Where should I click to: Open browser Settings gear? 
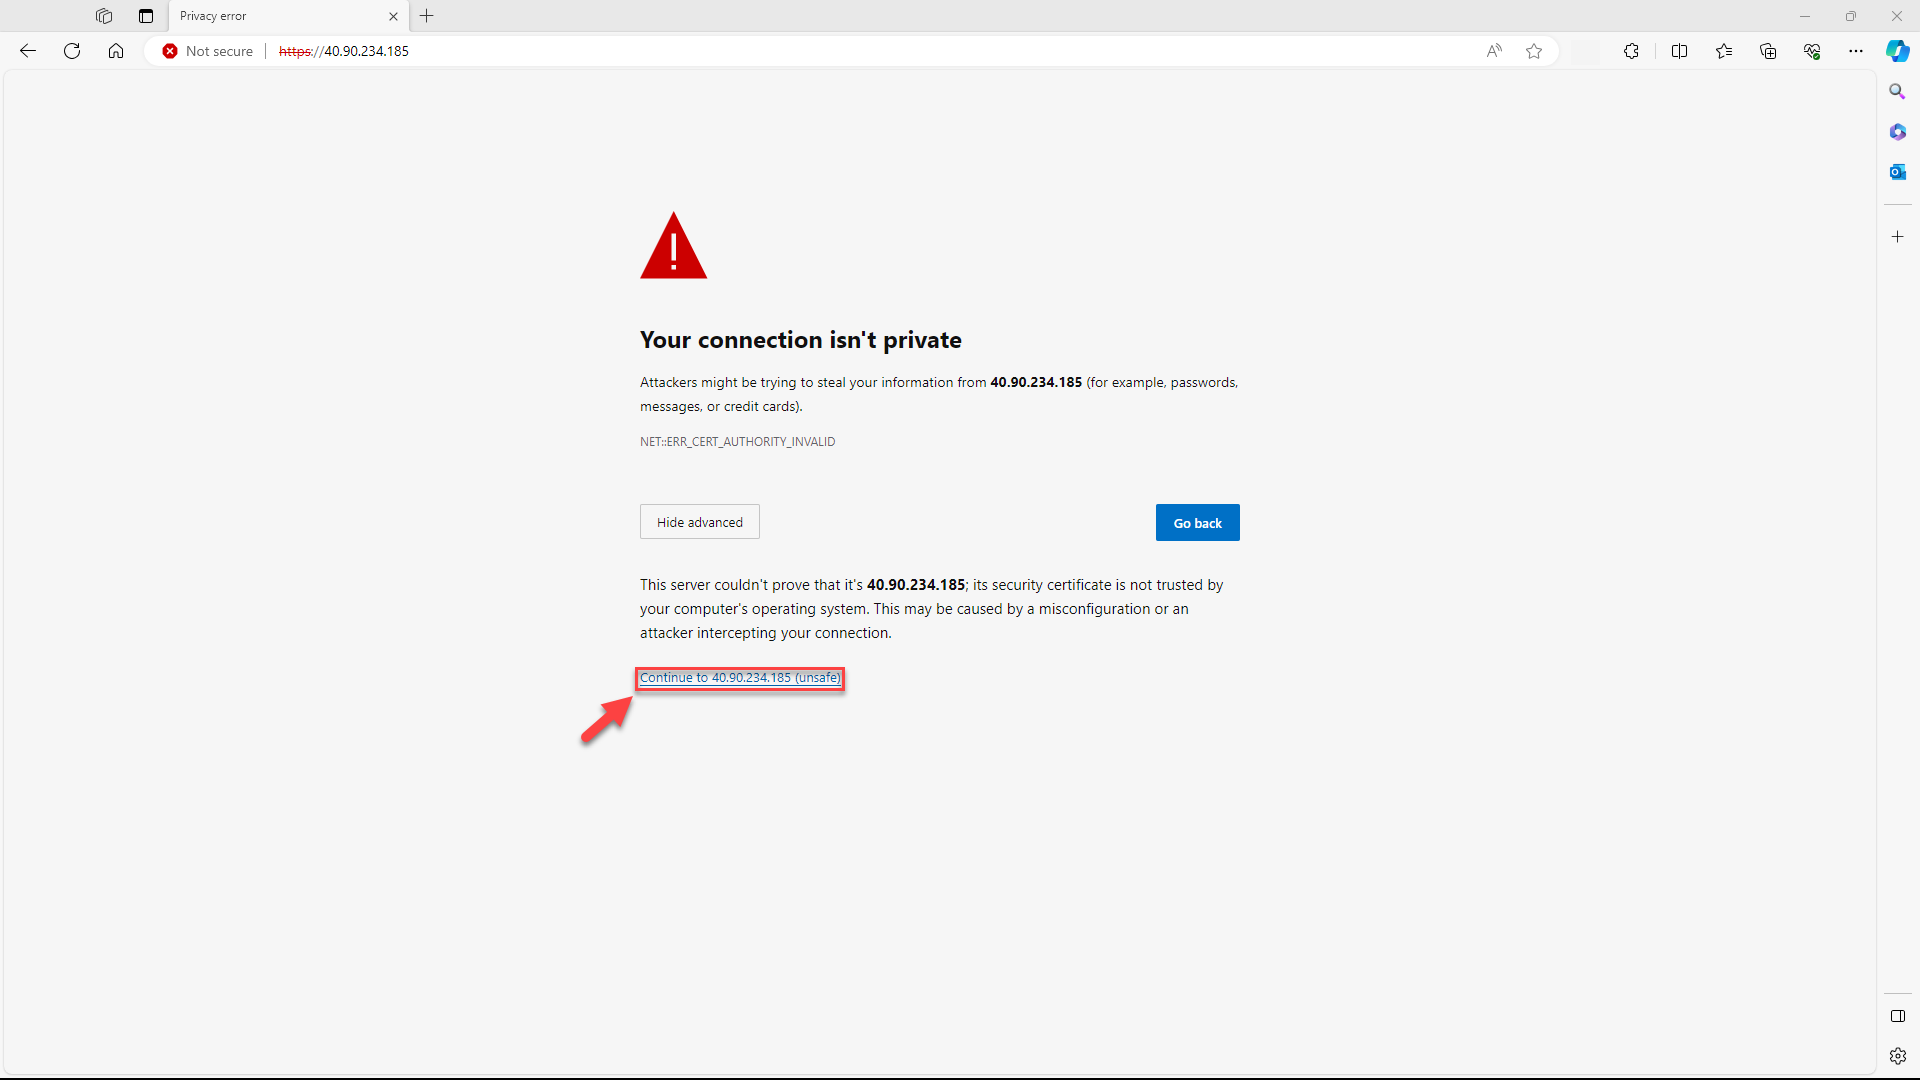pos(1897,1055)
